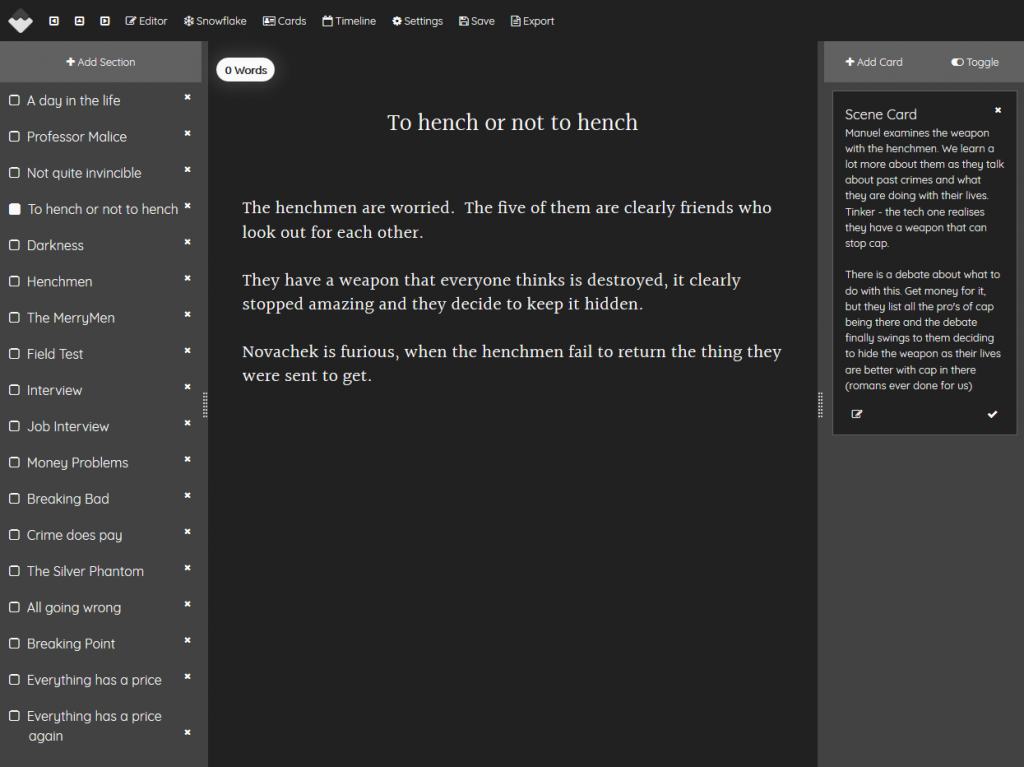Grab the left sidebar resize handle
Image resolution: width=1024 pixels, height=767 pixels.
[x=205, y=404]
